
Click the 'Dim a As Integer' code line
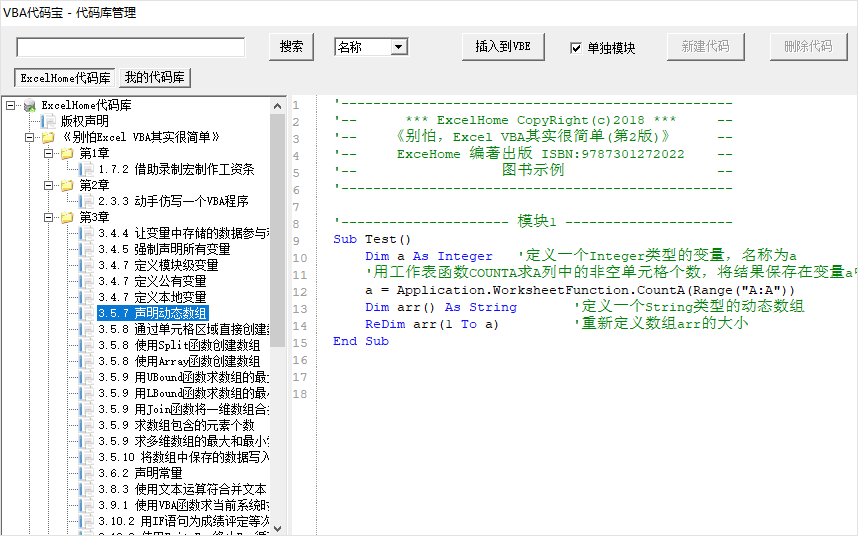click(x=428, y=256)
